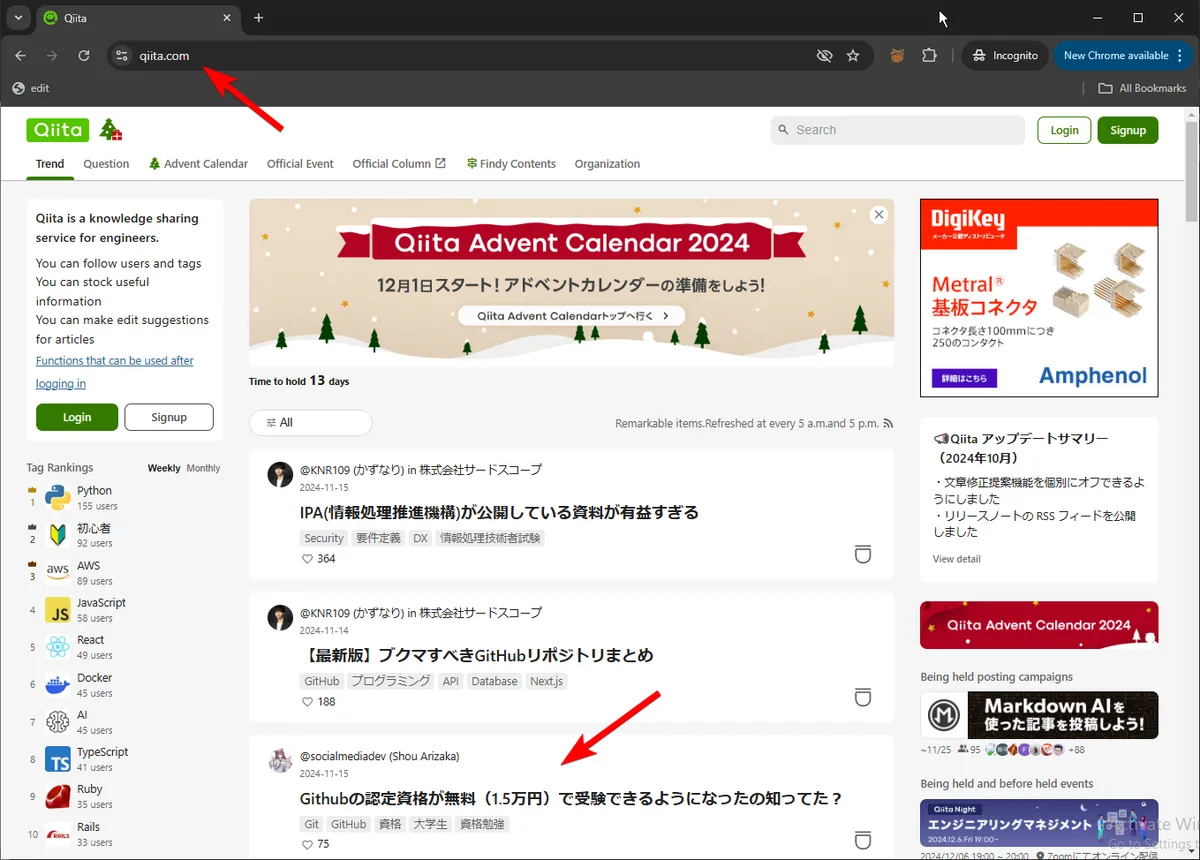Click the tracking protection eye icon

[824, 56]
